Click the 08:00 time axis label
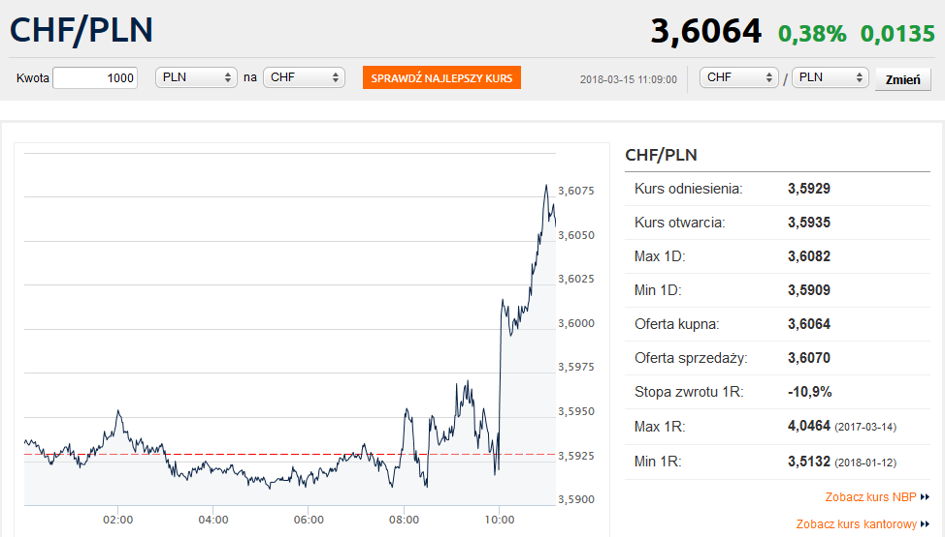The width and height of the screenshot is (945, 537). [404, 520]
